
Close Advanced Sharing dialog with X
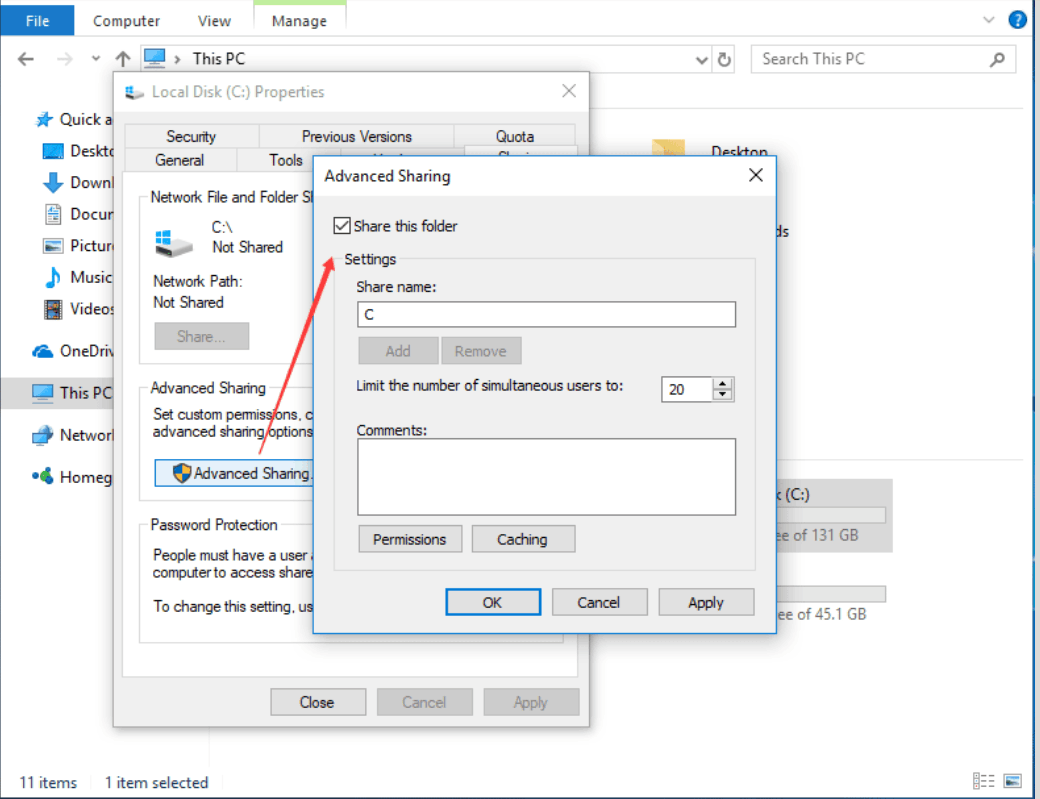click(x=755, y=175)
